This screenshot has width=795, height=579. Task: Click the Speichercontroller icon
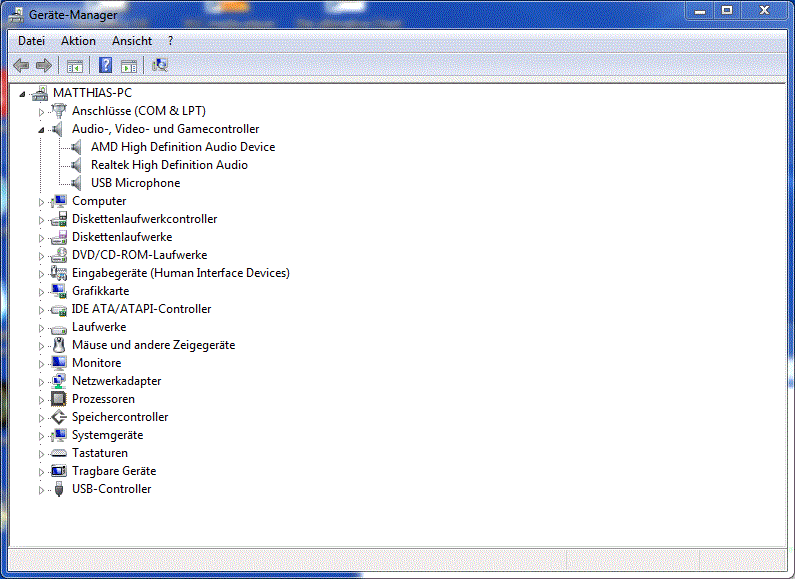59,417
